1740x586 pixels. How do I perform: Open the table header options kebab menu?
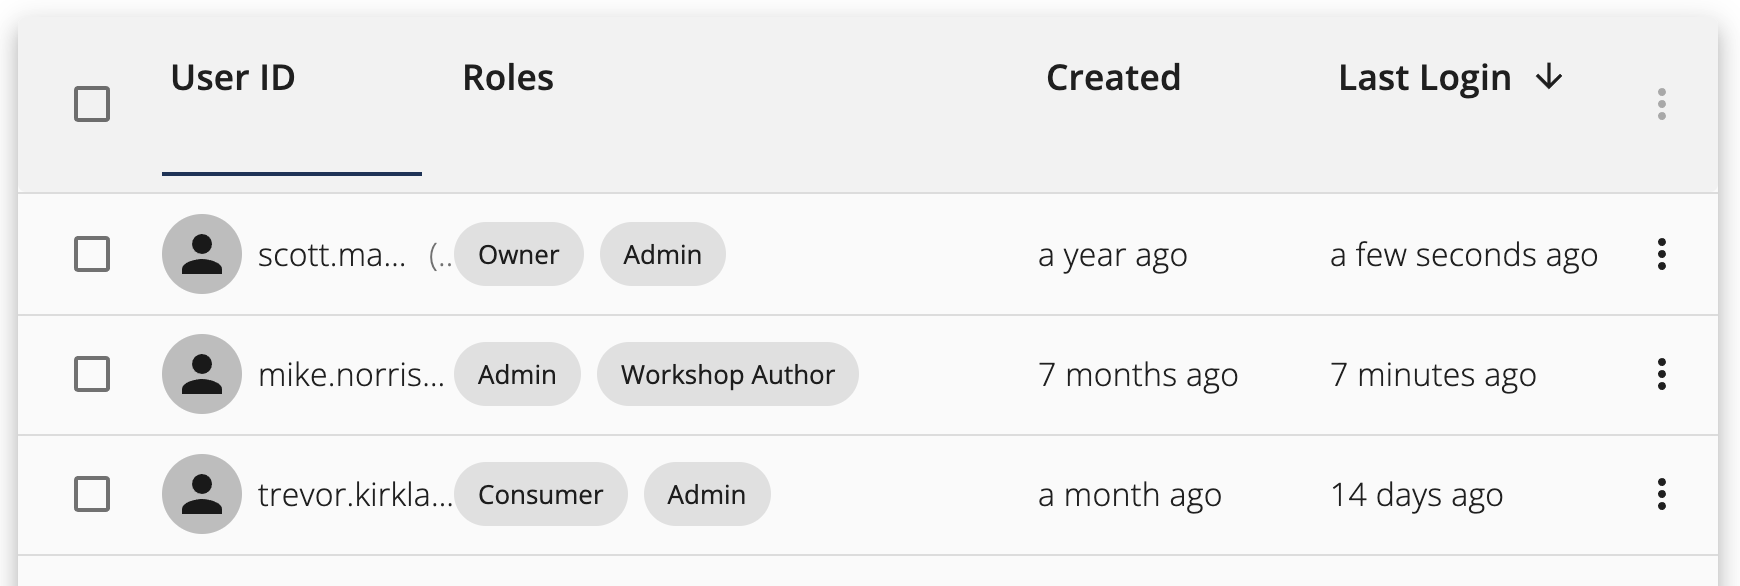[x=1661, y=104]
